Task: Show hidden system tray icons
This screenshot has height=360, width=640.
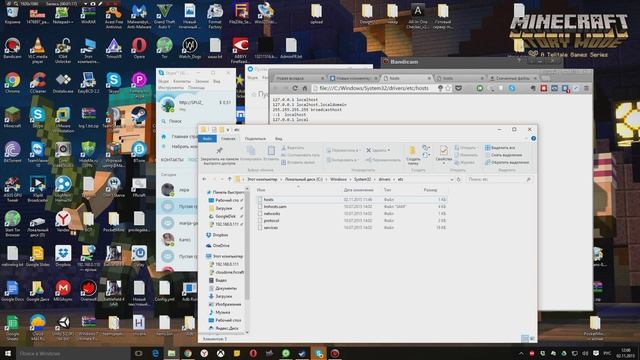Action: coord(521,353)
